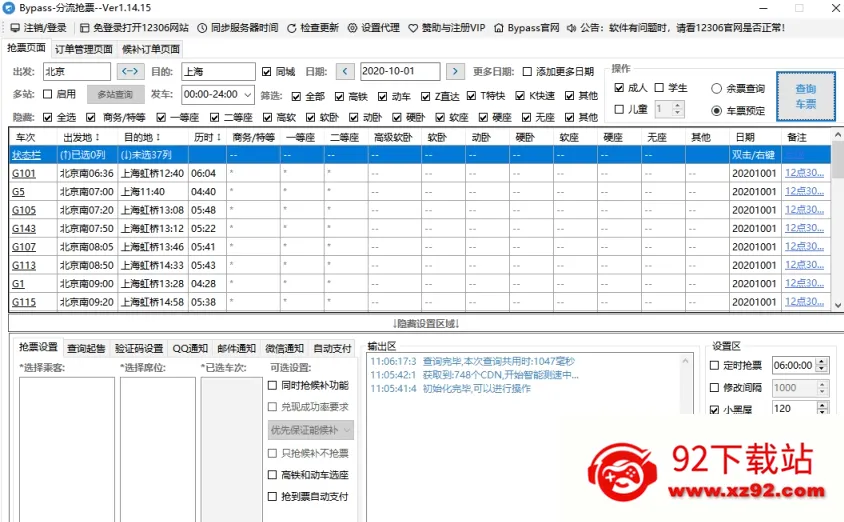Click the 查询车票 search button
844x522 pixels.
pyautogui.click(x=806, y=96)
